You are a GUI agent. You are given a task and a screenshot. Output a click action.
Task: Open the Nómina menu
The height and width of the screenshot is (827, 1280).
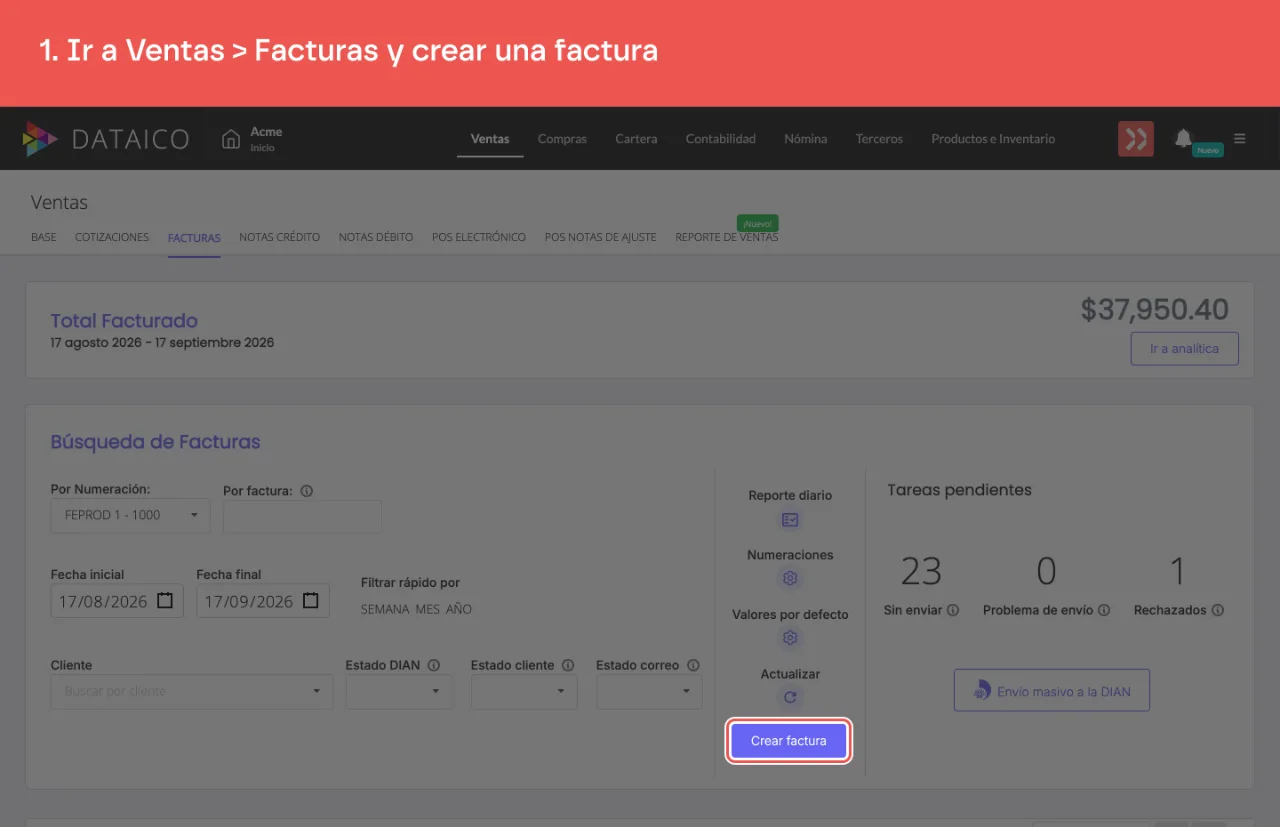click(806, 139)
